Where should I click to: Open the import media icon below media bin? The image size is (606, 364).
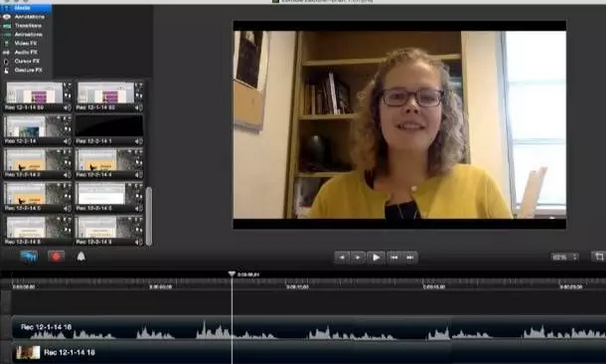(x=29, y=256)
